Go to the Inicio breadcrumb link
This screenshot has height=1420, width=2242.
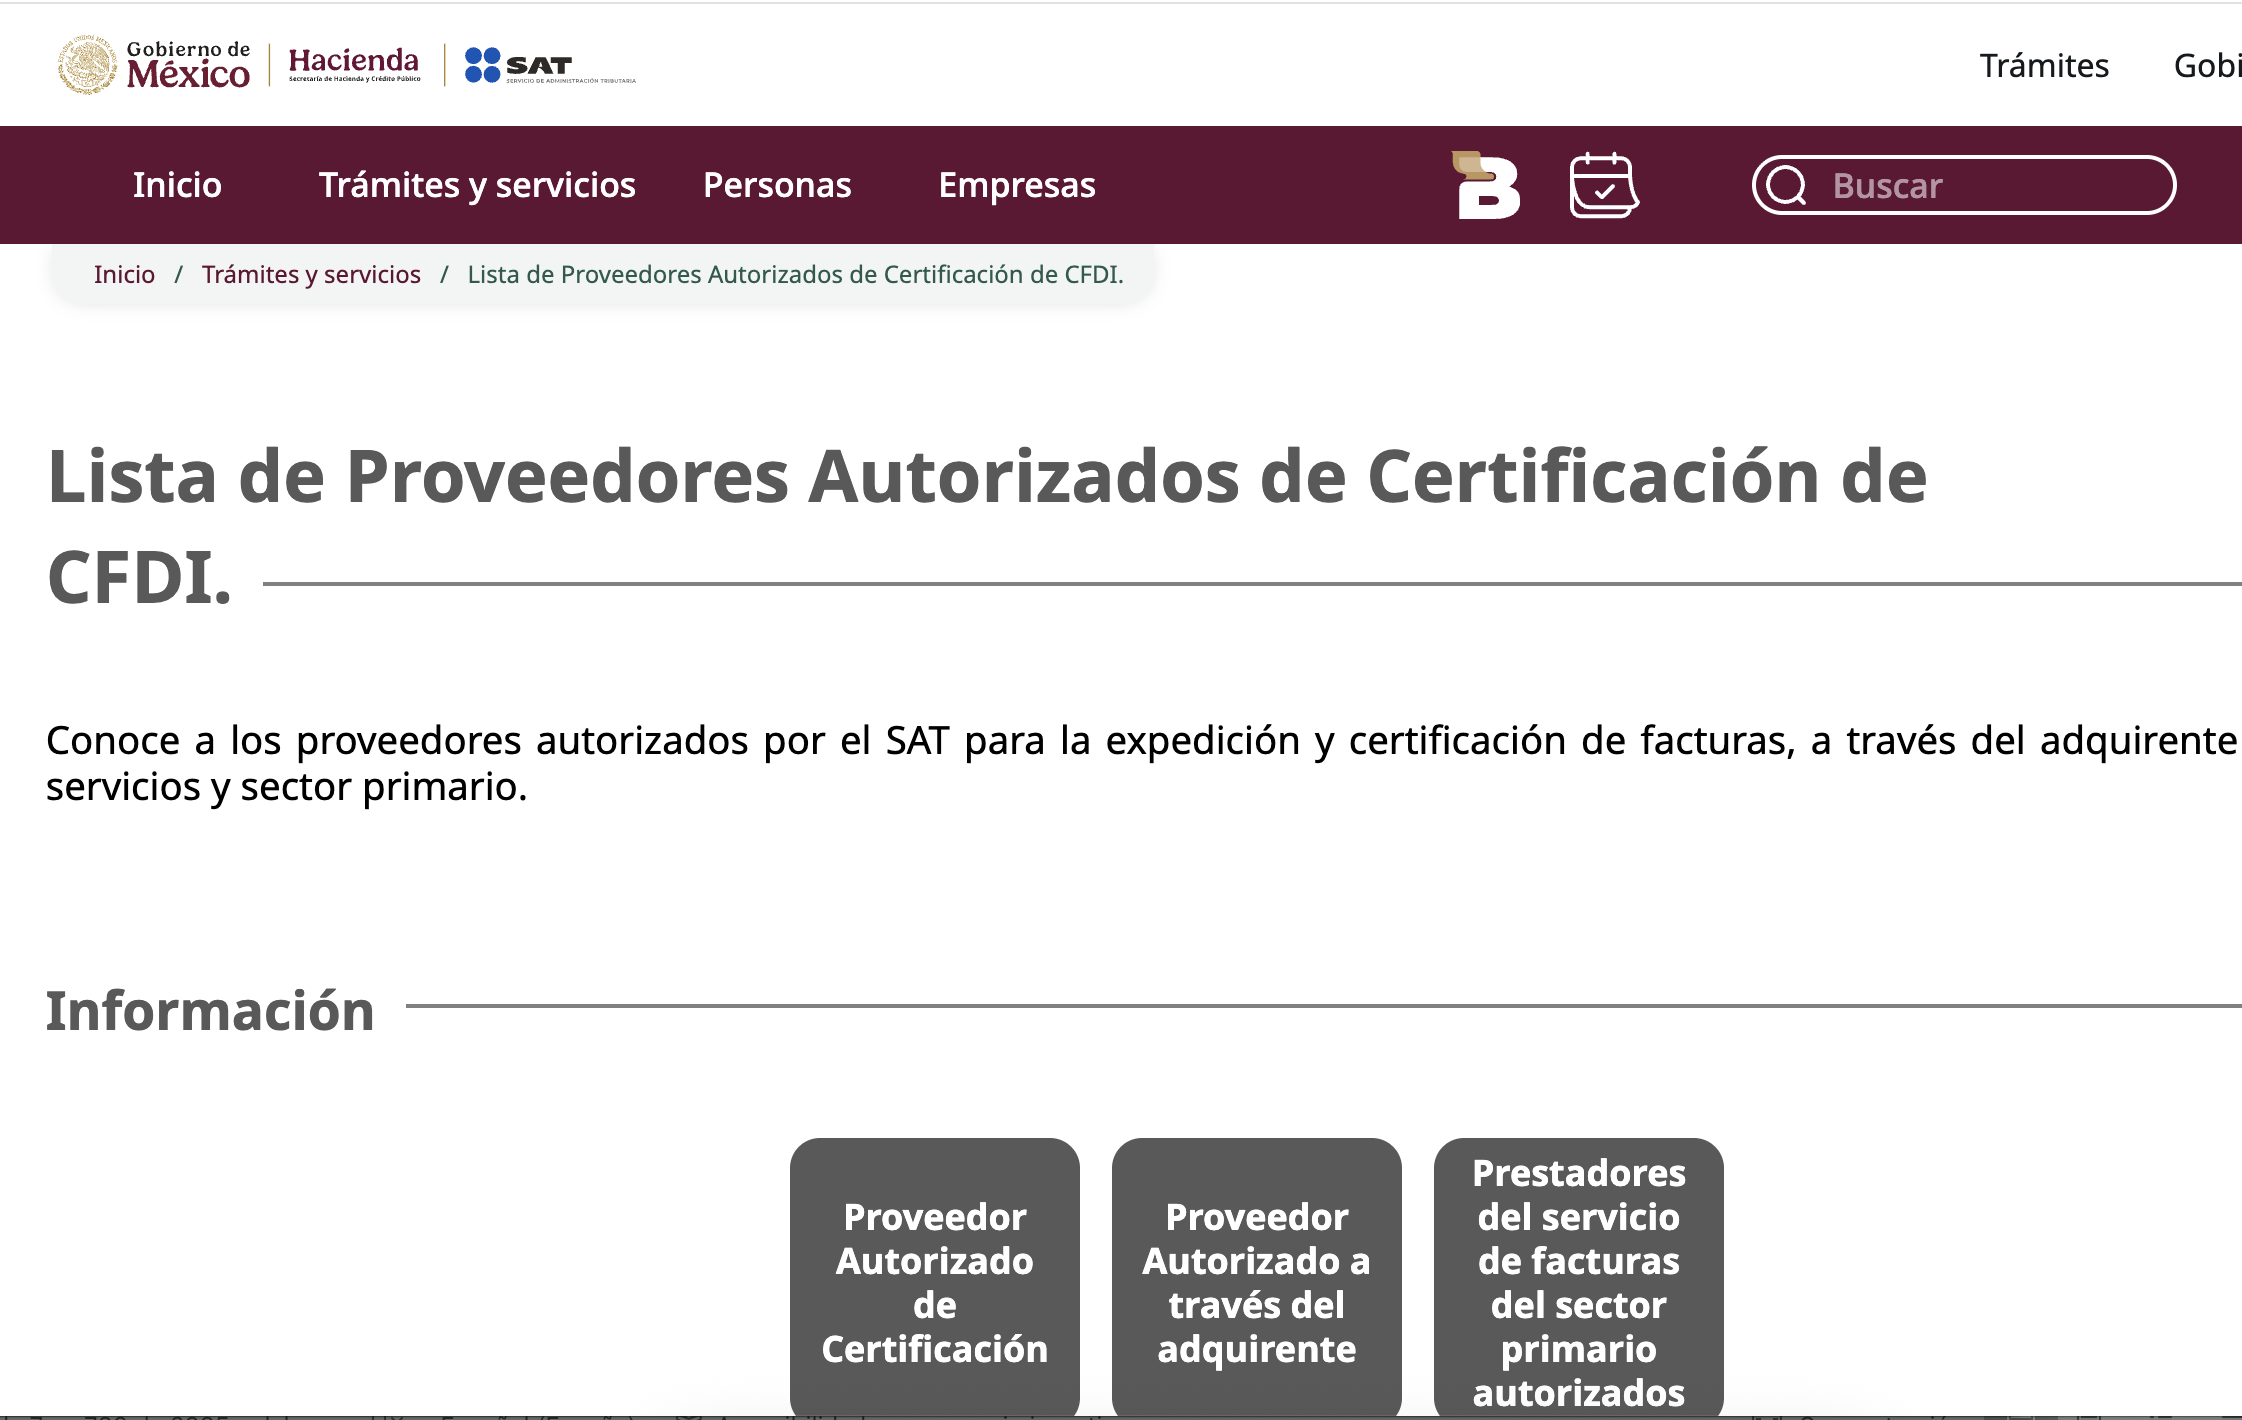(x=124, y=274)
